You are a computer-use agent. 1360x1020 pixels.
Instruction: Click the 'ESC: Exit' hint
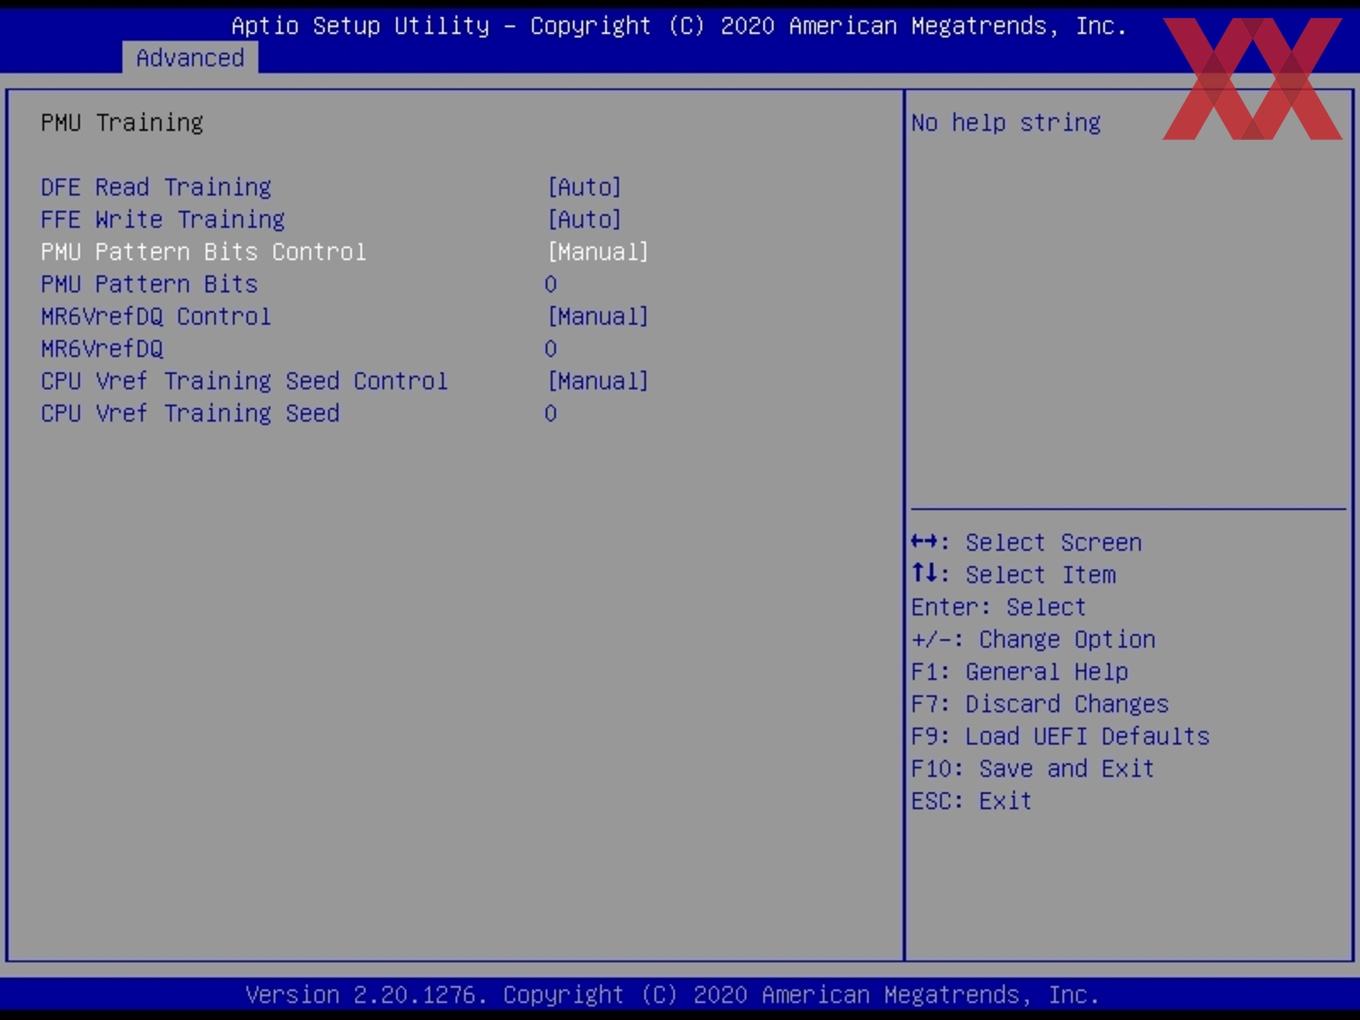(x=972, y=801)
